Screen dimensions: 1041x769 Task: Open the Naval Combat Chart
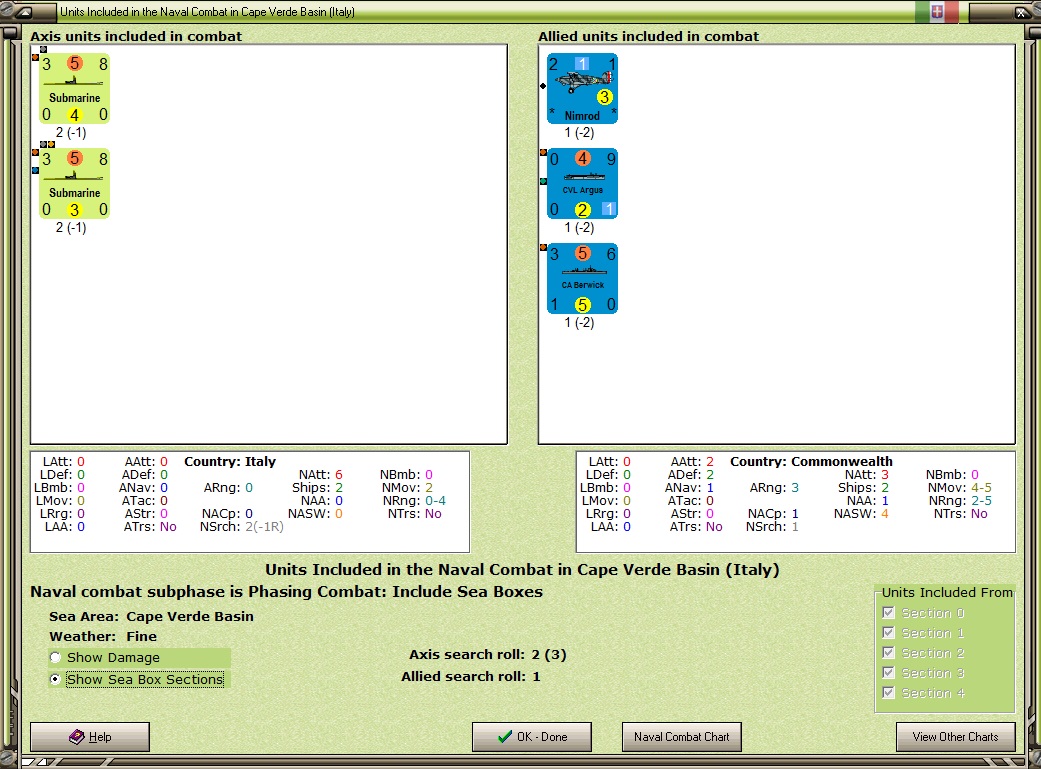(682, 737)
